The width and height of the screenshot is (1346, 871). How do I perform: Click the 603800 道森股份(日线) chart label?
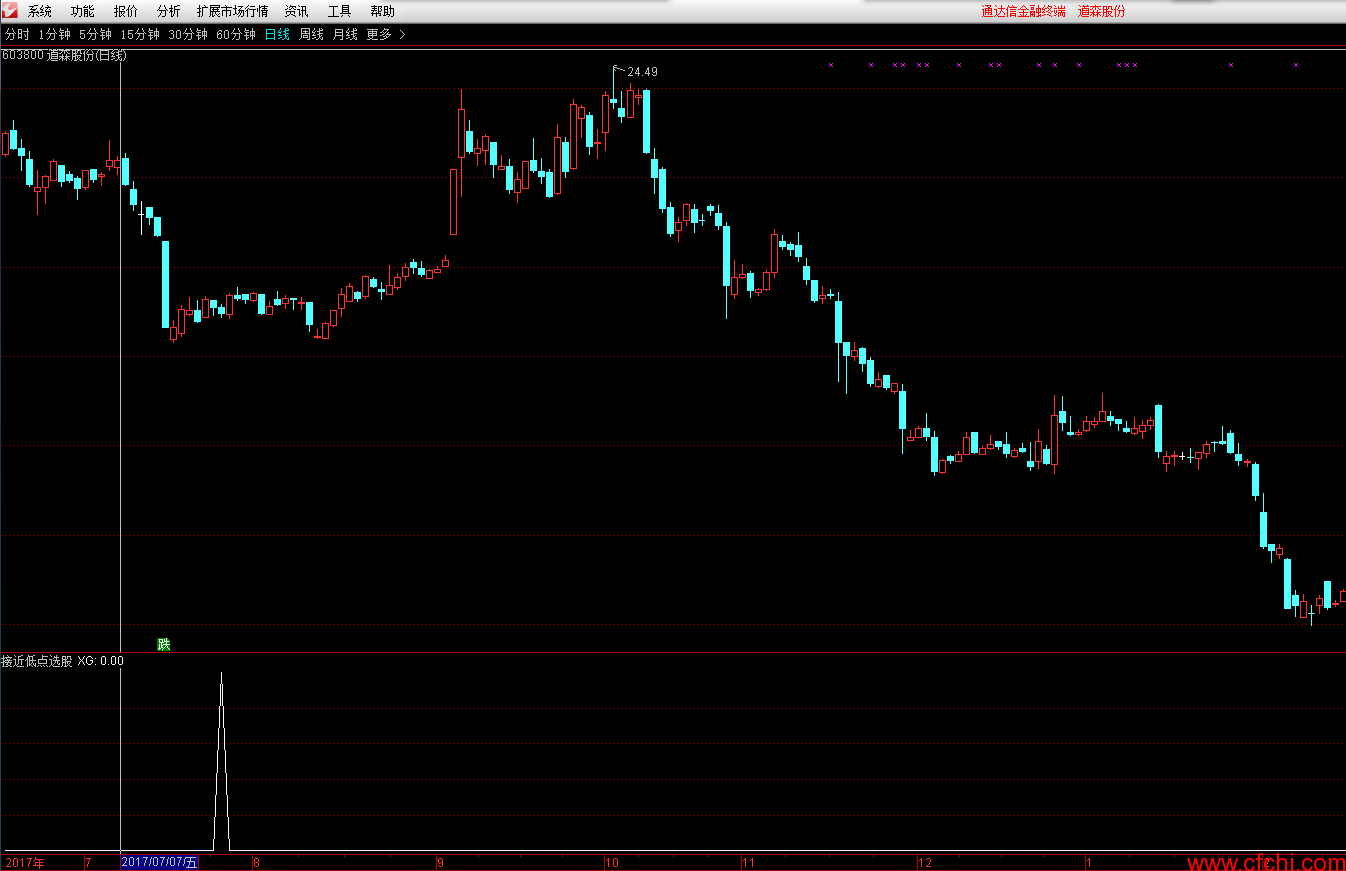pyautogui.click(x=65, y=56)
